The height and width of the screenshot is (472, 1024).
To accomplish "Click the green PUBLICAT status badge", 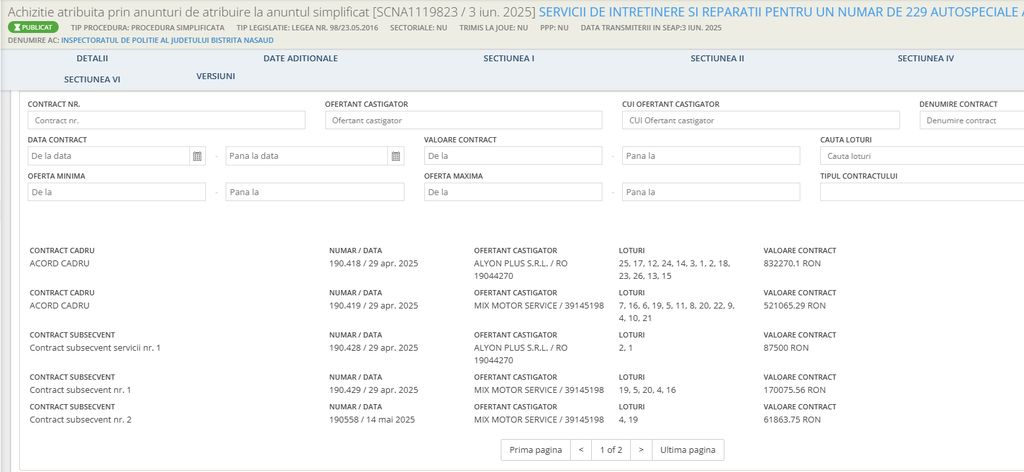I will [33, 27].
